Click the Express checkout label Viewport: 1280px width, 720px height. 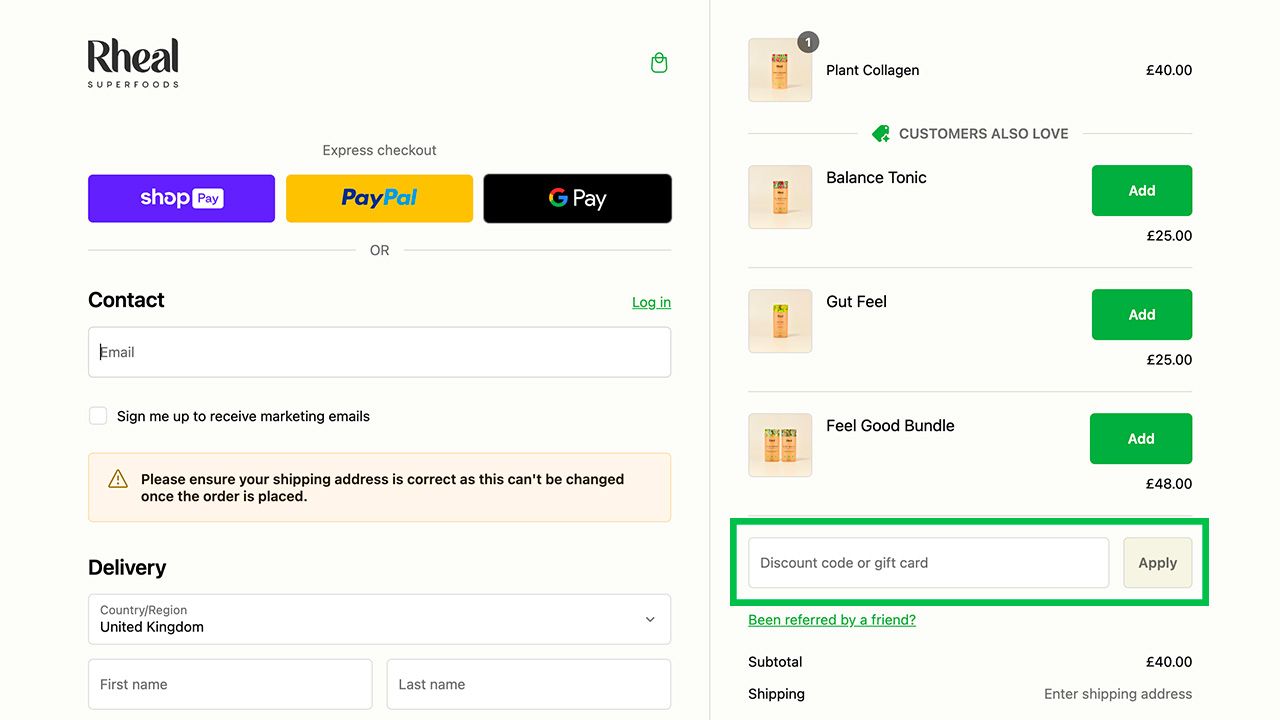click(x=379, y=150)
